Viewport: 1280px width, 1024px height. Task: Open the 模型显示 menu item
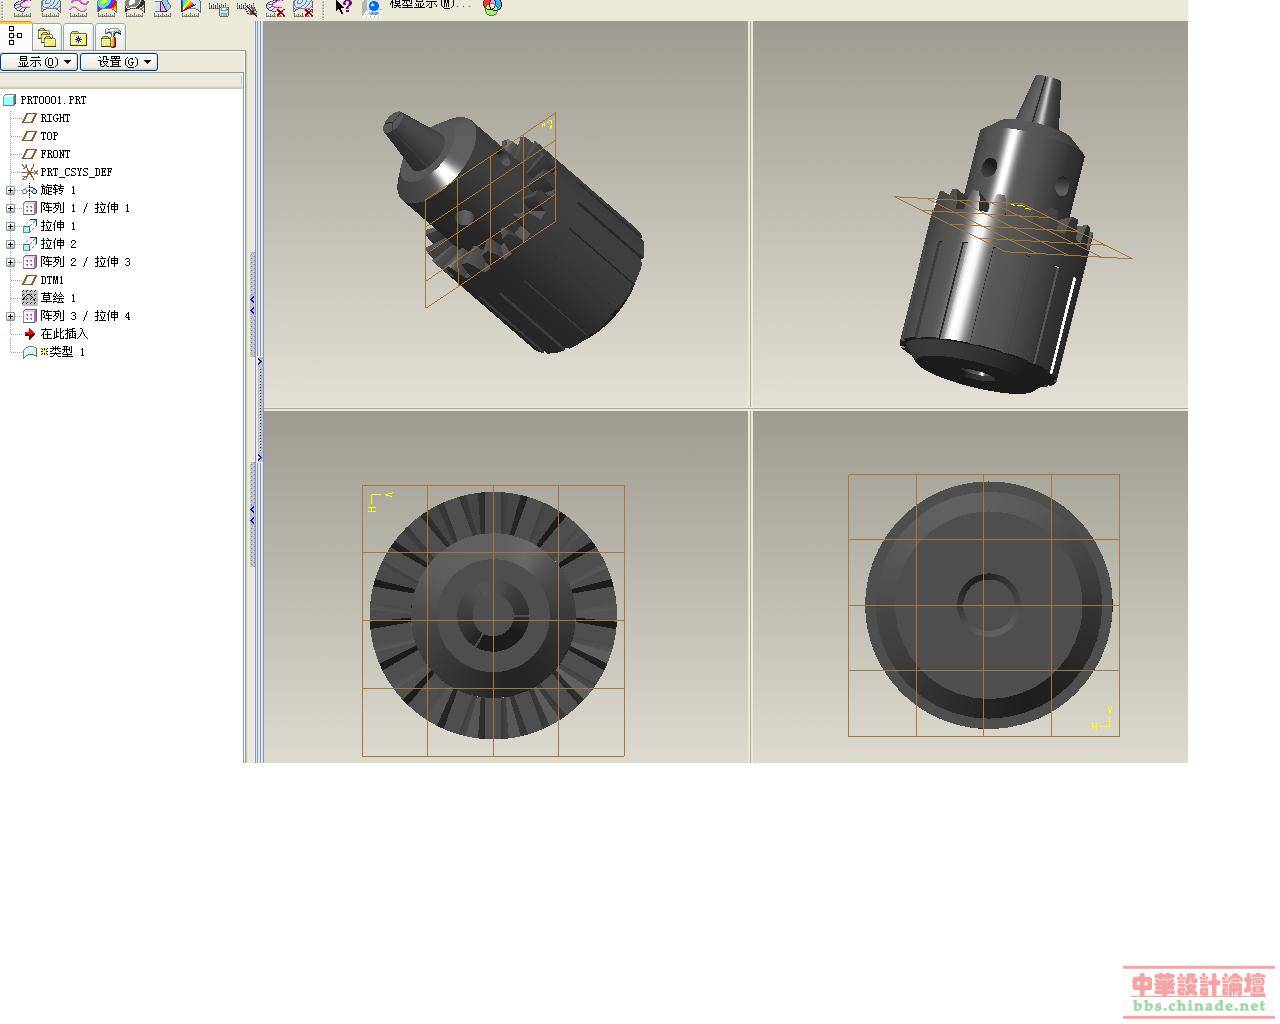428,5
